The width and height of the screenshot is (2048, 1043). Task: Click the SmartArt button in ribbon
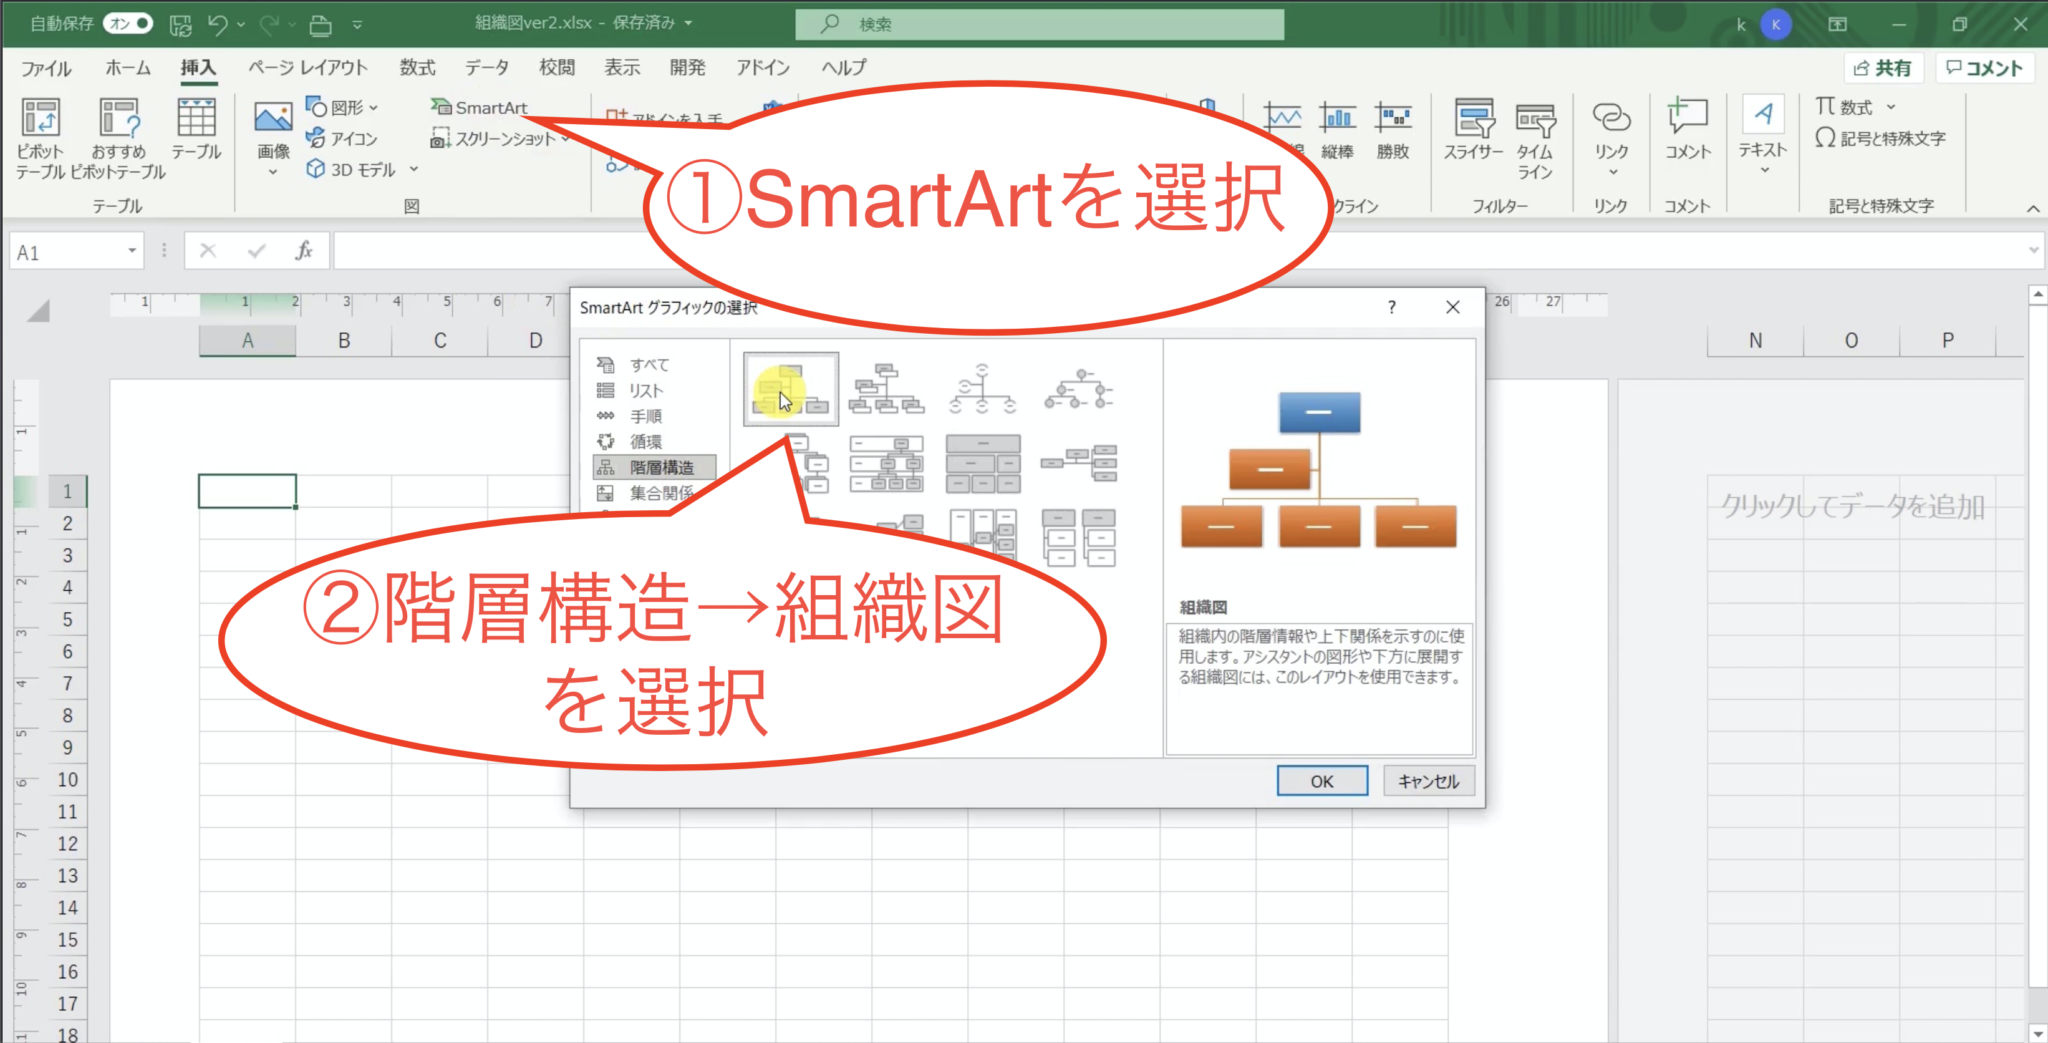[480, 107]
